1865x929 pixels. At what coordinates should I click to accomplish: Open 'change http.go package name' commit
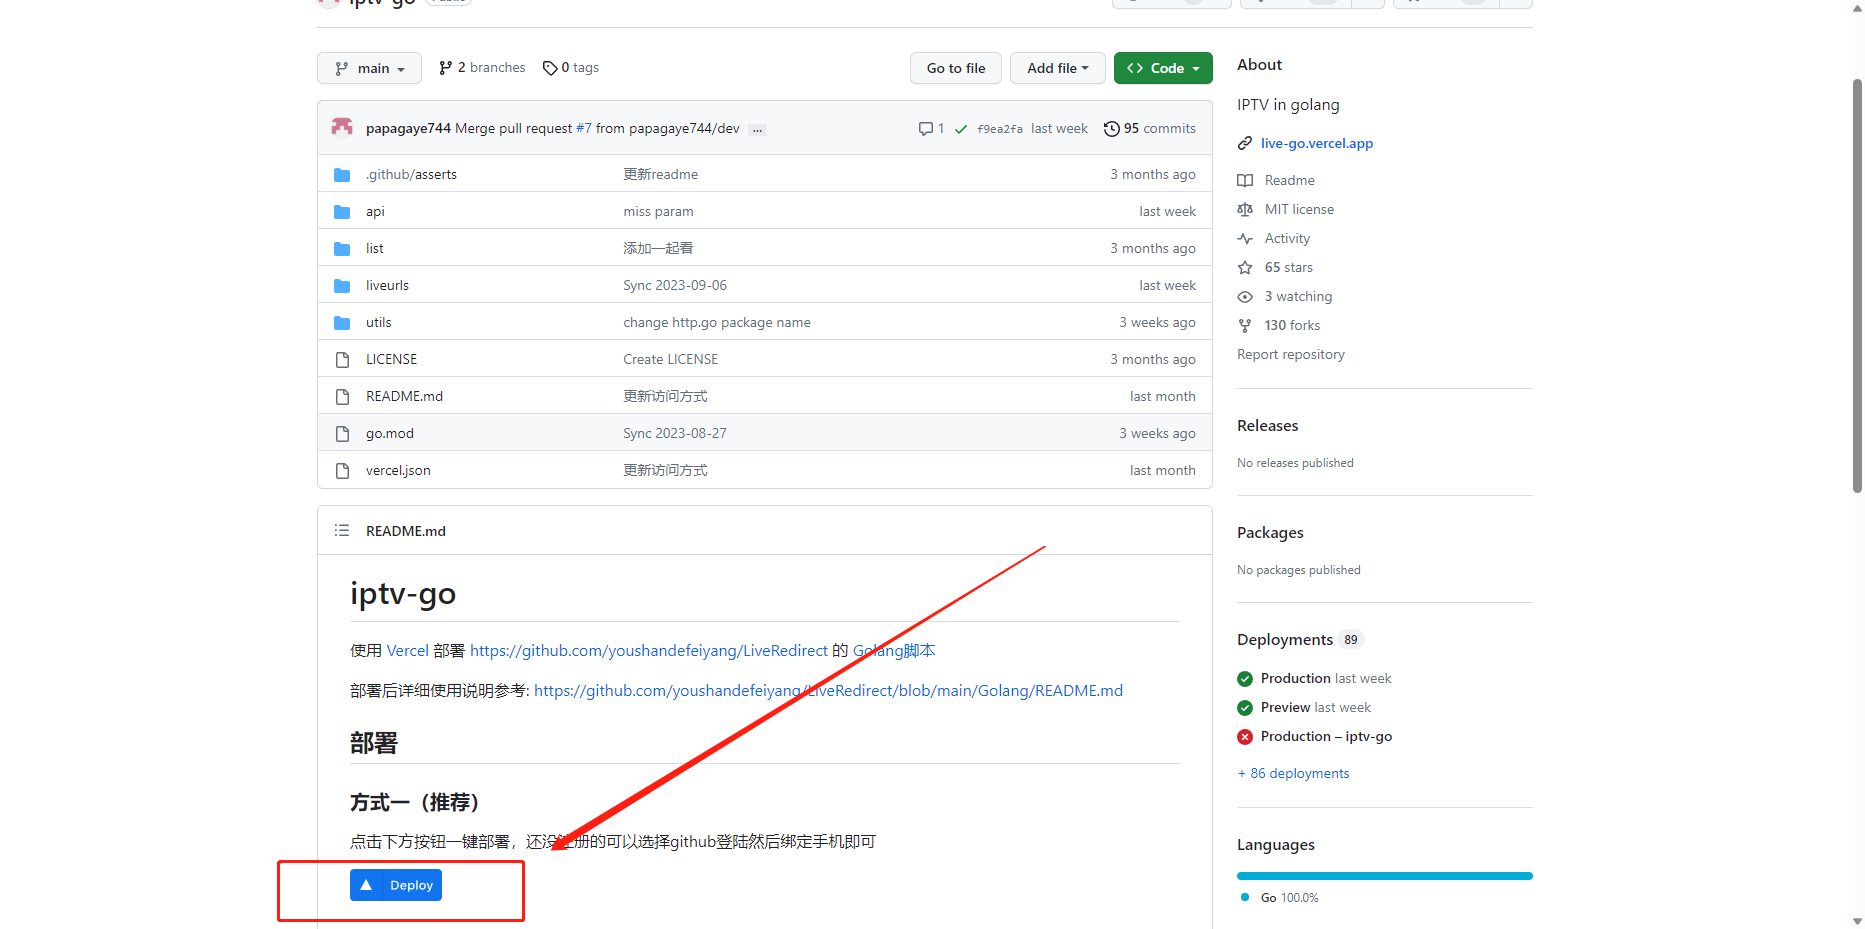tap(717, 322)
